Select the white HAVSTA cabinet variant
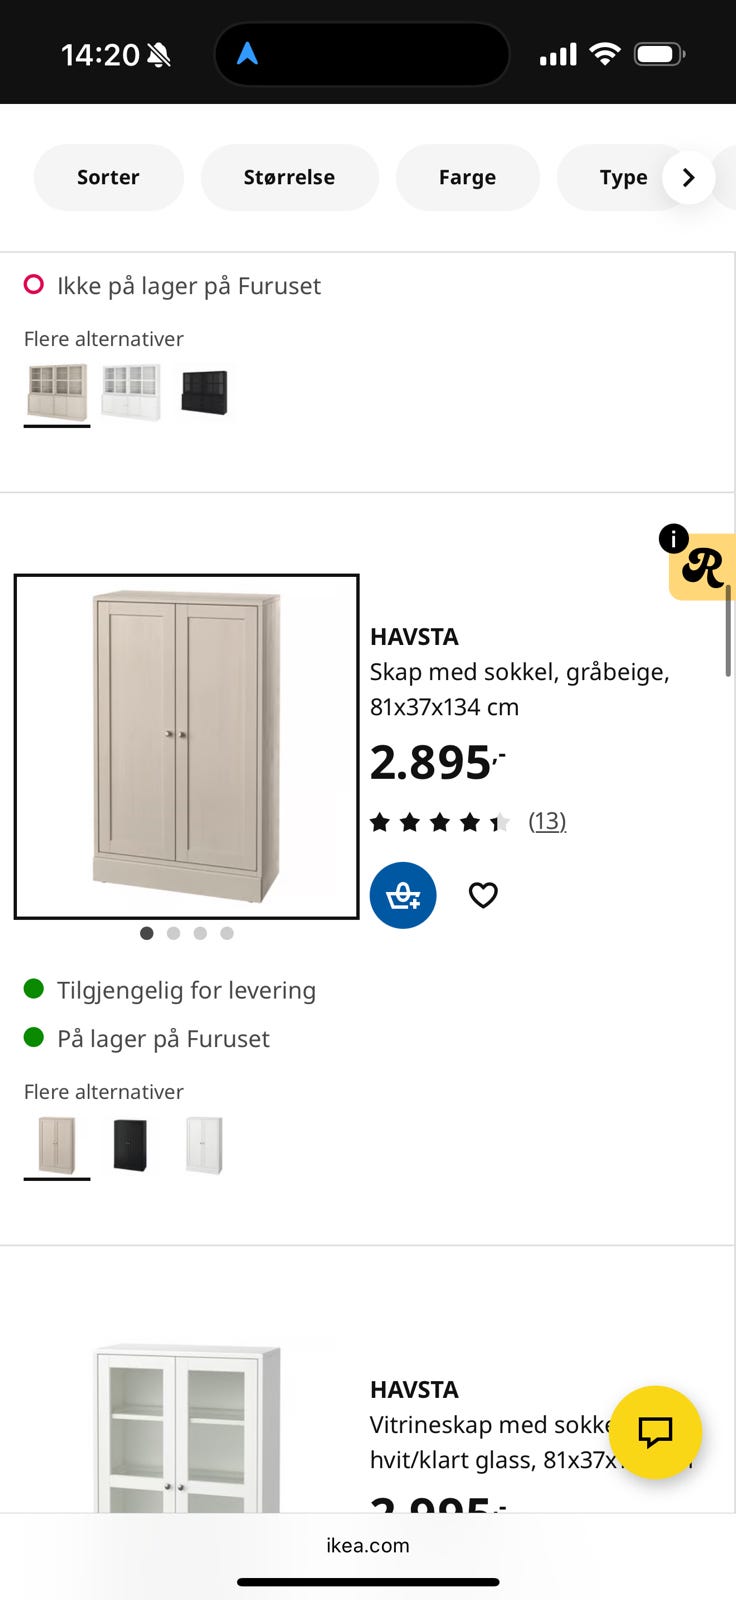Image resolution: width=736 pixels, height=1600 pixels. (x=204, y=1145)
